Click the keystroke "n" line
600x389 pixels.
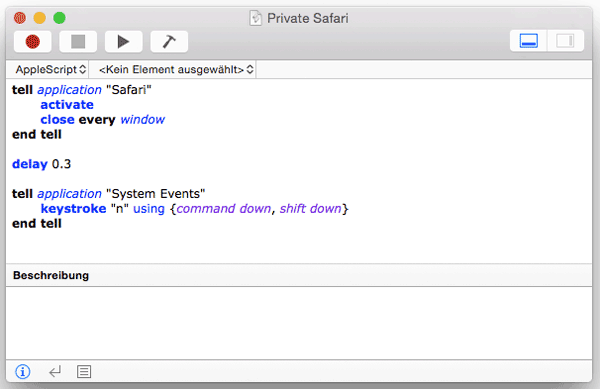click(194, 209)
